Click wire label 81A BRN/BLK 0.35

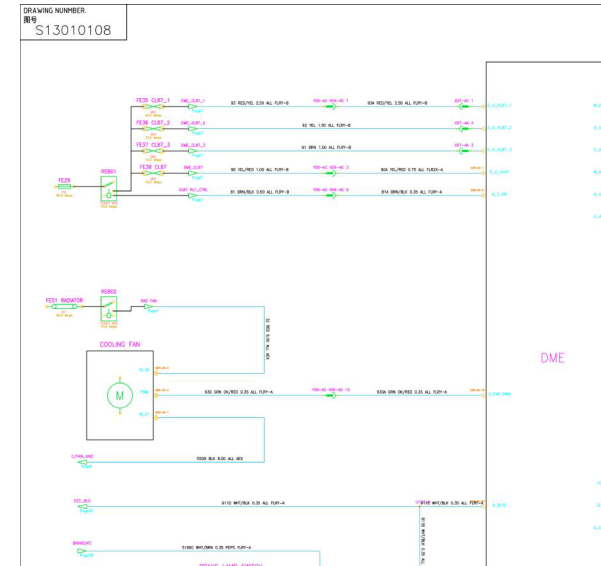point(412,192)
